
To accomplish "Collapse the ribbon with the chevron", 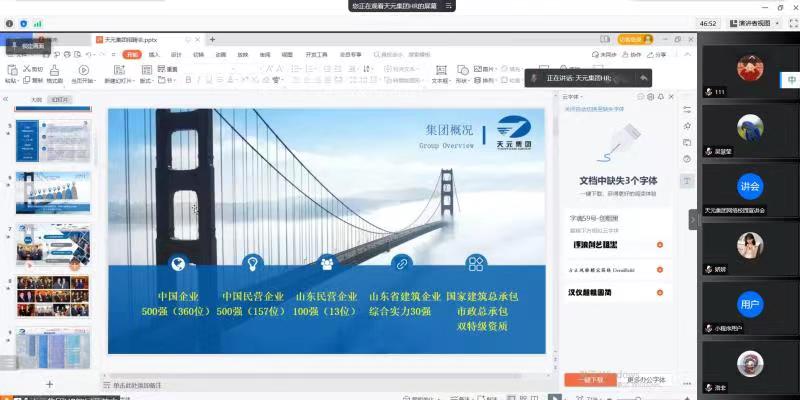I will [x=687, y=55].
